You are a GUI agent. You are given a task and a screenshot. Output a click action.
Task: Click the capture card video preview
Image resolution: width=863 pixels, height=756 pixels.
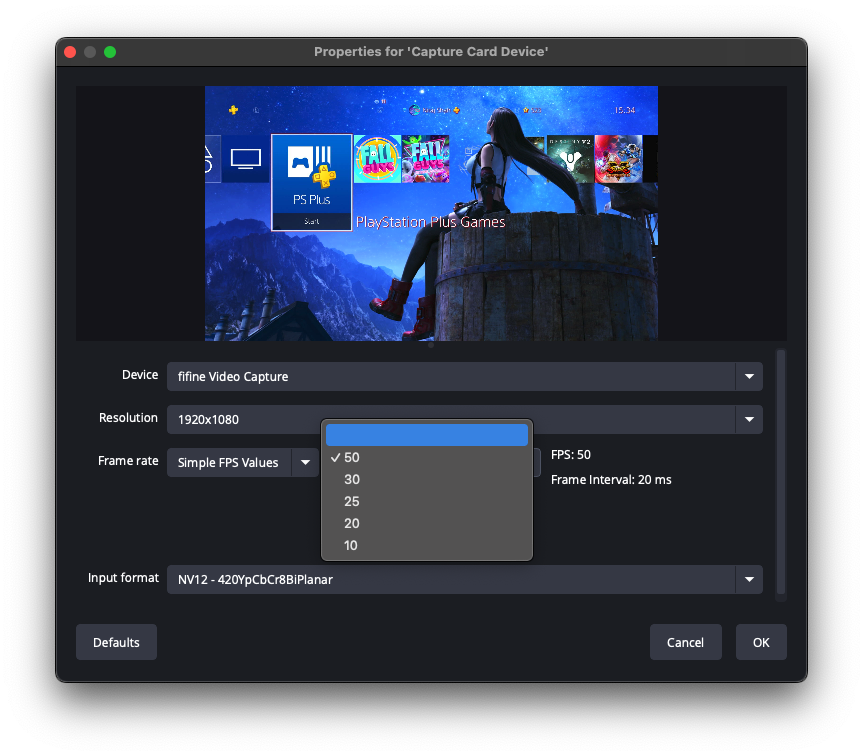click(x=432, y=213)
